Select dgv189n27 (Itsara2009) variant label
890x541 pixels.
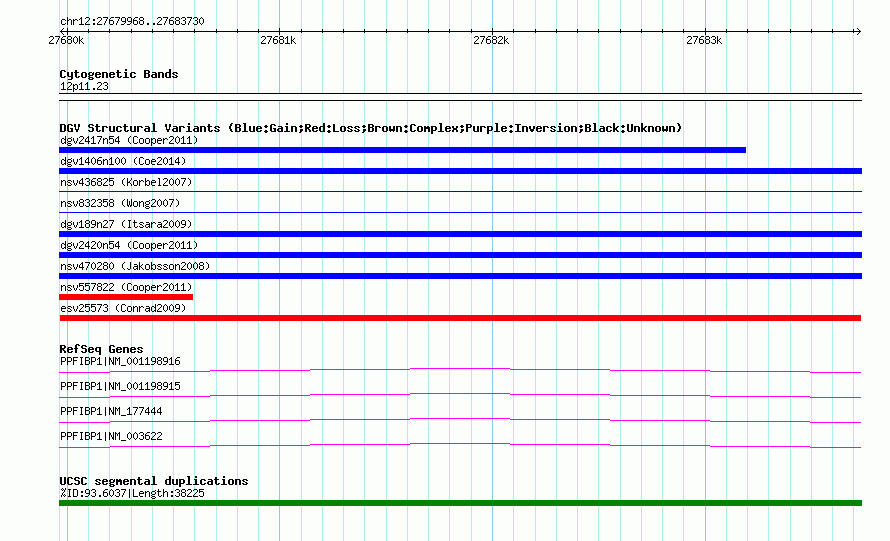click(x=126, y=224)
